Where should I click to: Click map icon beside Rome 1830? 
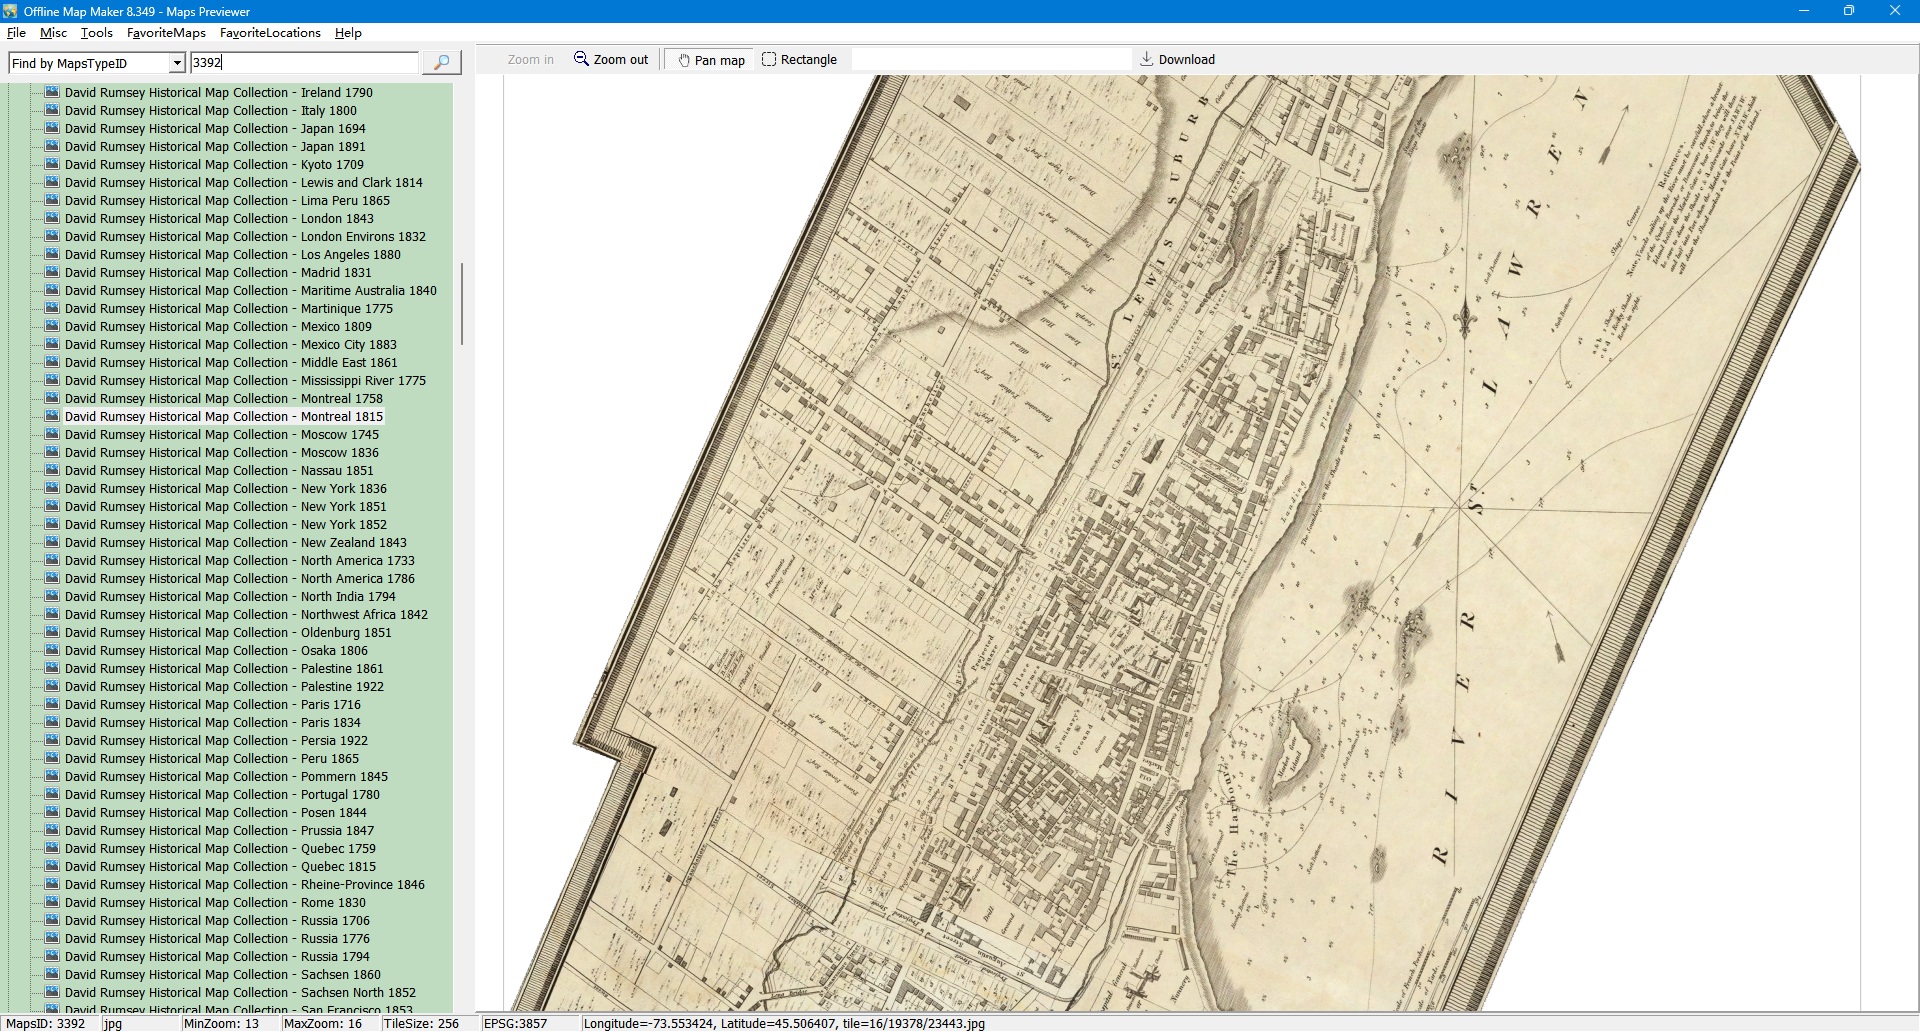click(52, 902)
